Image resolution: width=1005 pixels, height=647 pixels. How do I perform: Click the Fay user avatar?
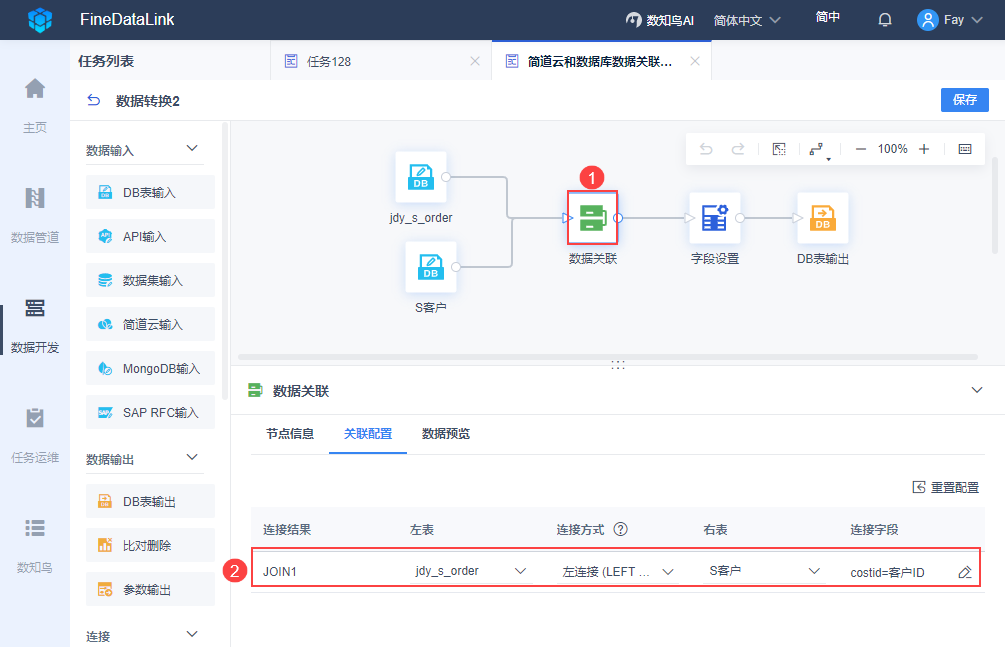(x=927, y=20)
